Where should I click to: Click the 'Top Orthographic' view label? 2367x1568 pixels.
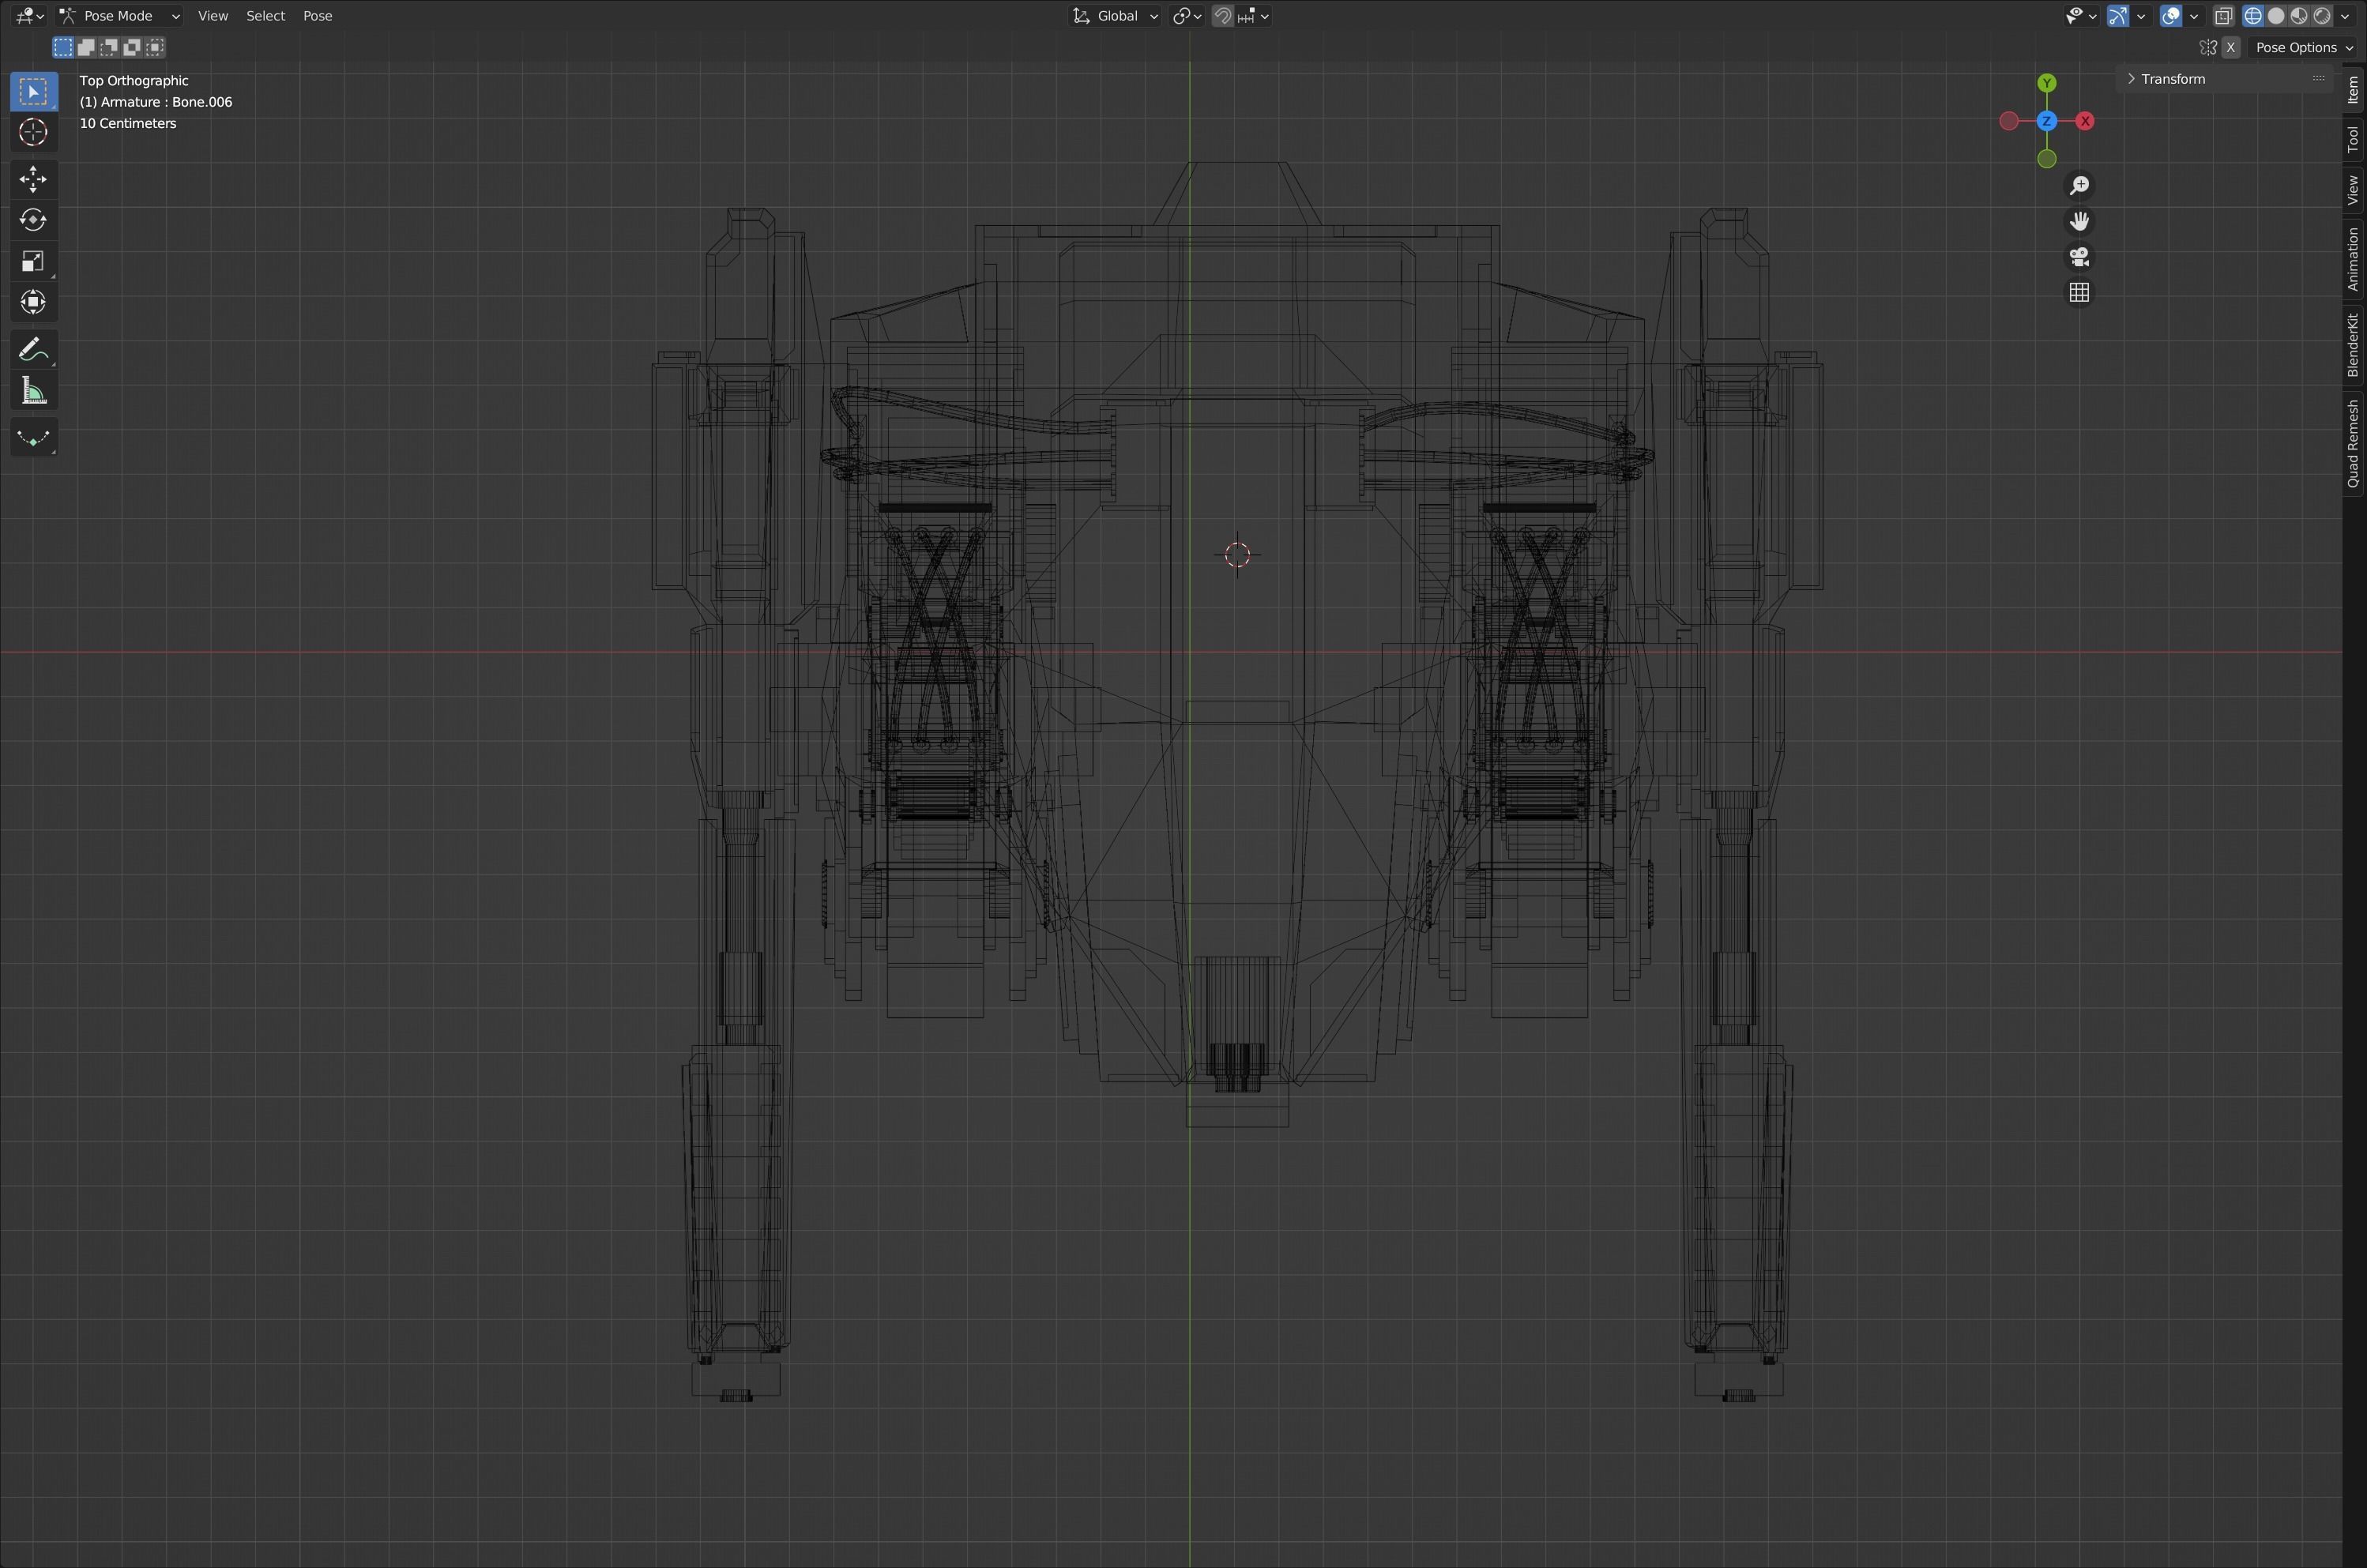coord(134,81)
